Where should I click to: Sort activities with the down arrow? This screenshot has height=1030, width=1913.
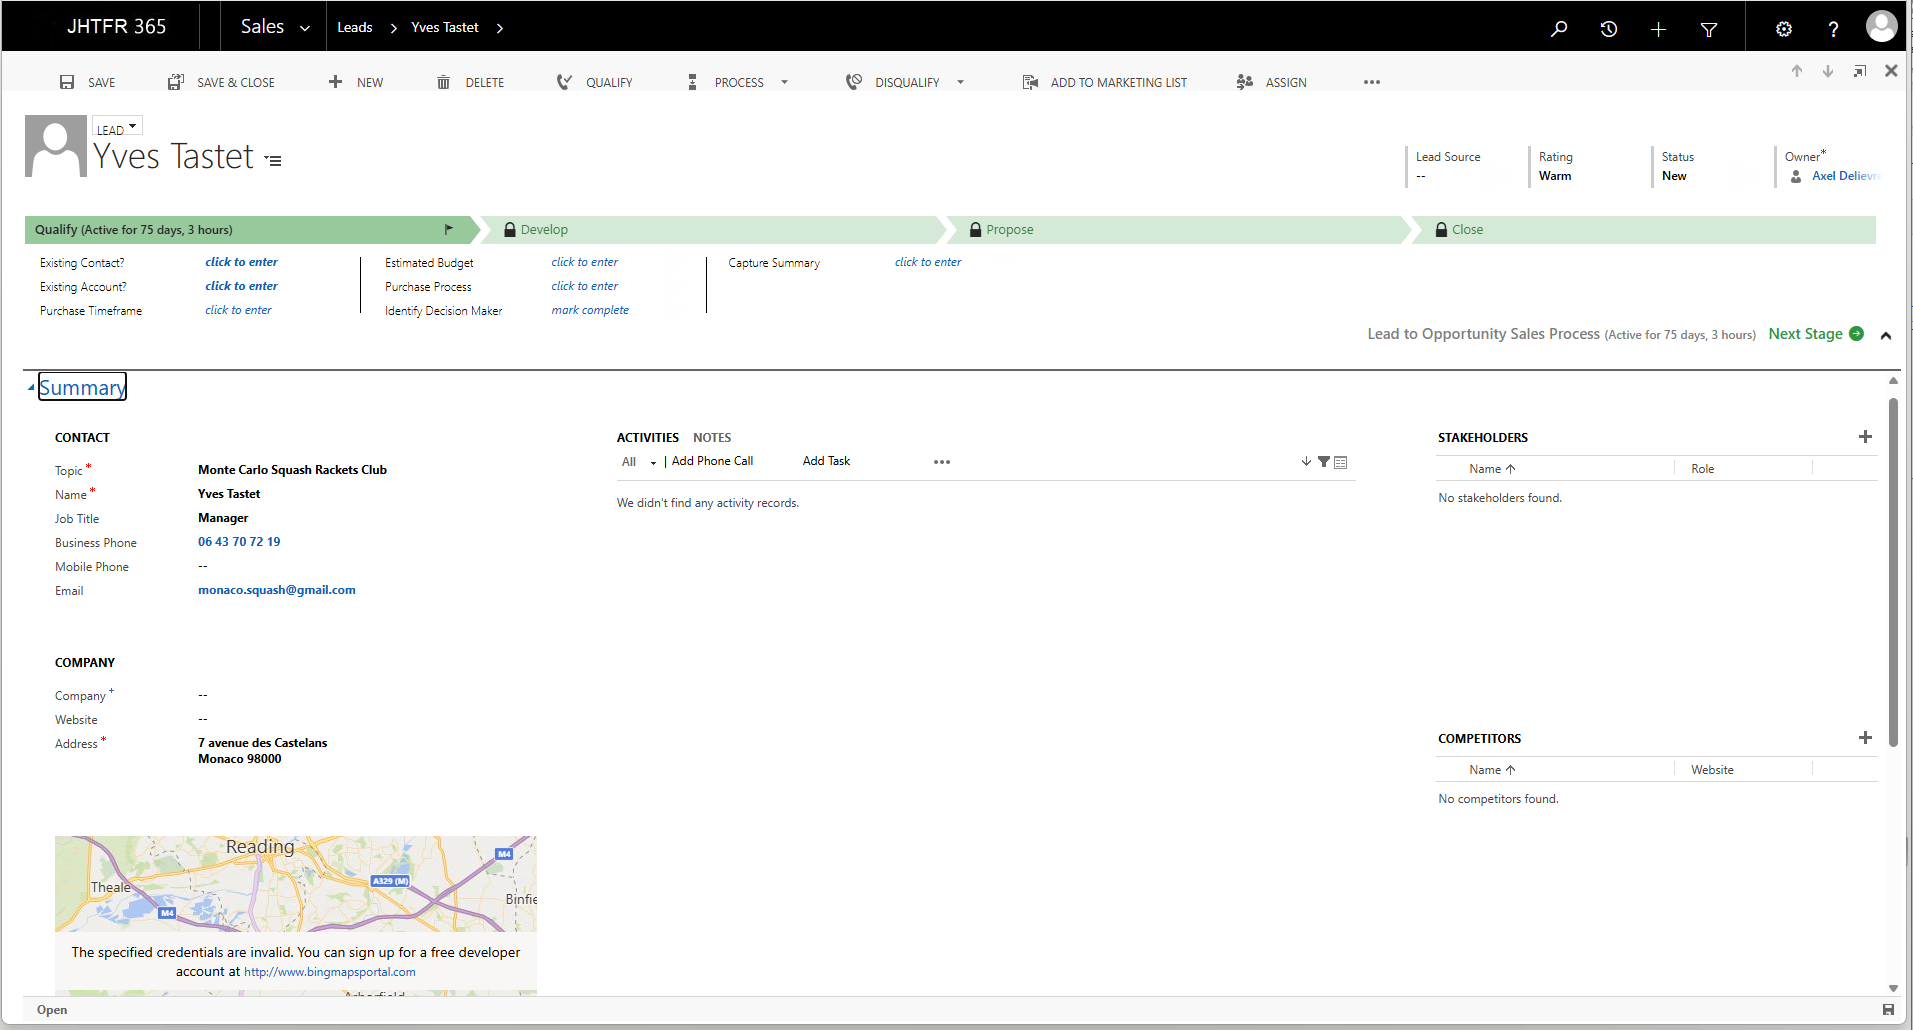pyautogui.click(x=1306, y=462)
